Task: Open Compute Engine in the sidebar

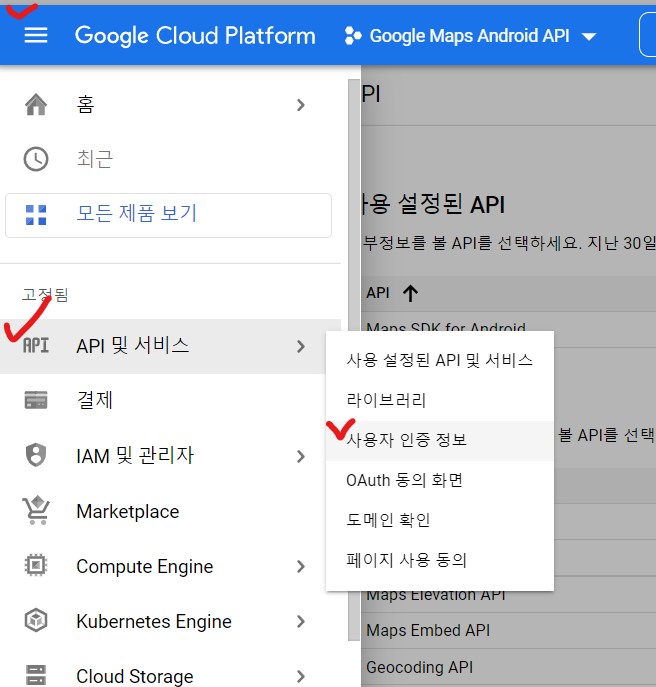Action: pyautogui.click(x=170, y=567)
